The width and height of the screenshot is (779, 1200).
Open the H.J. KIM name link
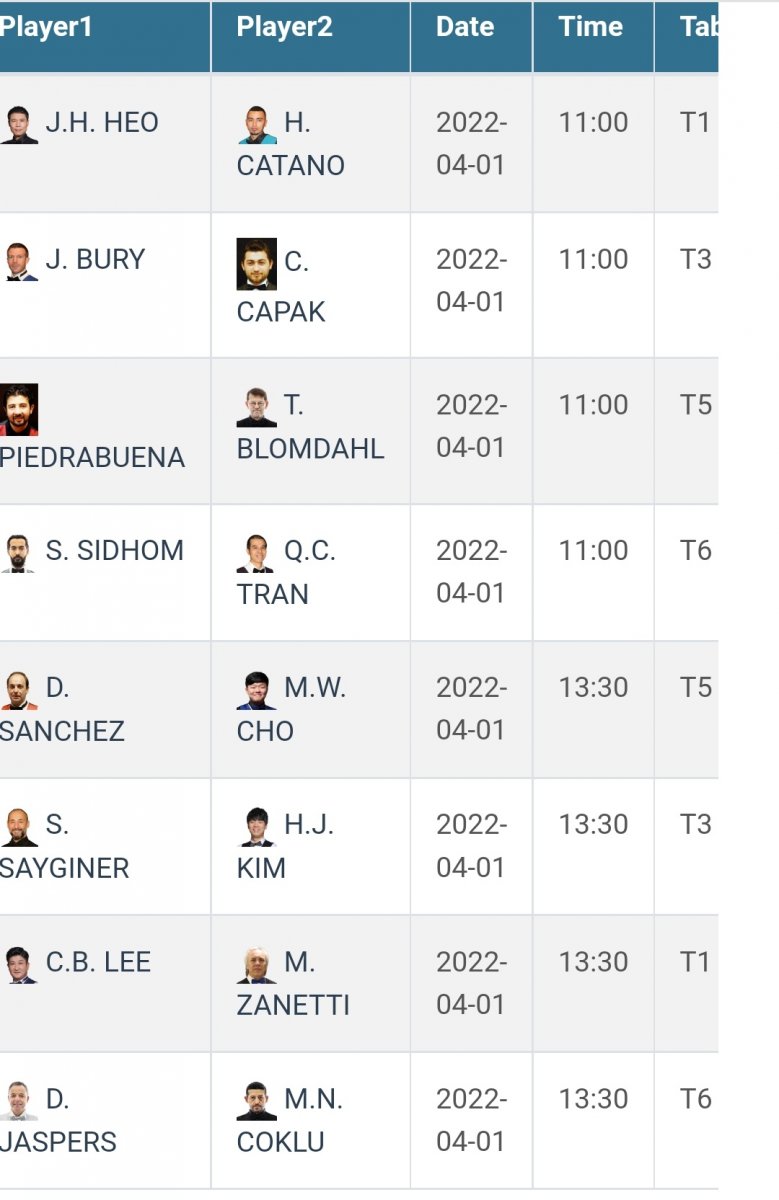click(261, 868)
